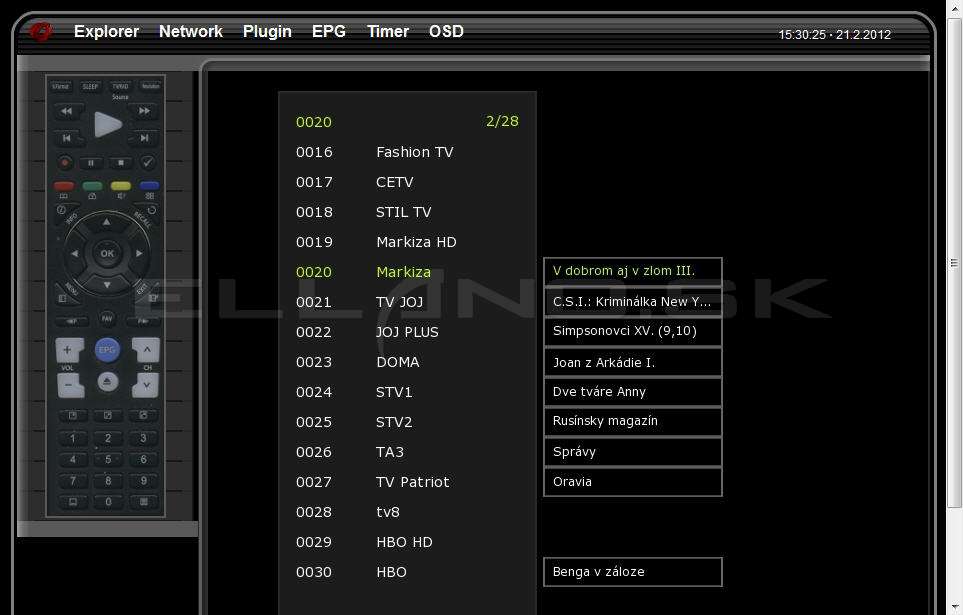Click the right arrow on remote d-pad
Screen dimensions: 963x615
point(139,253)
